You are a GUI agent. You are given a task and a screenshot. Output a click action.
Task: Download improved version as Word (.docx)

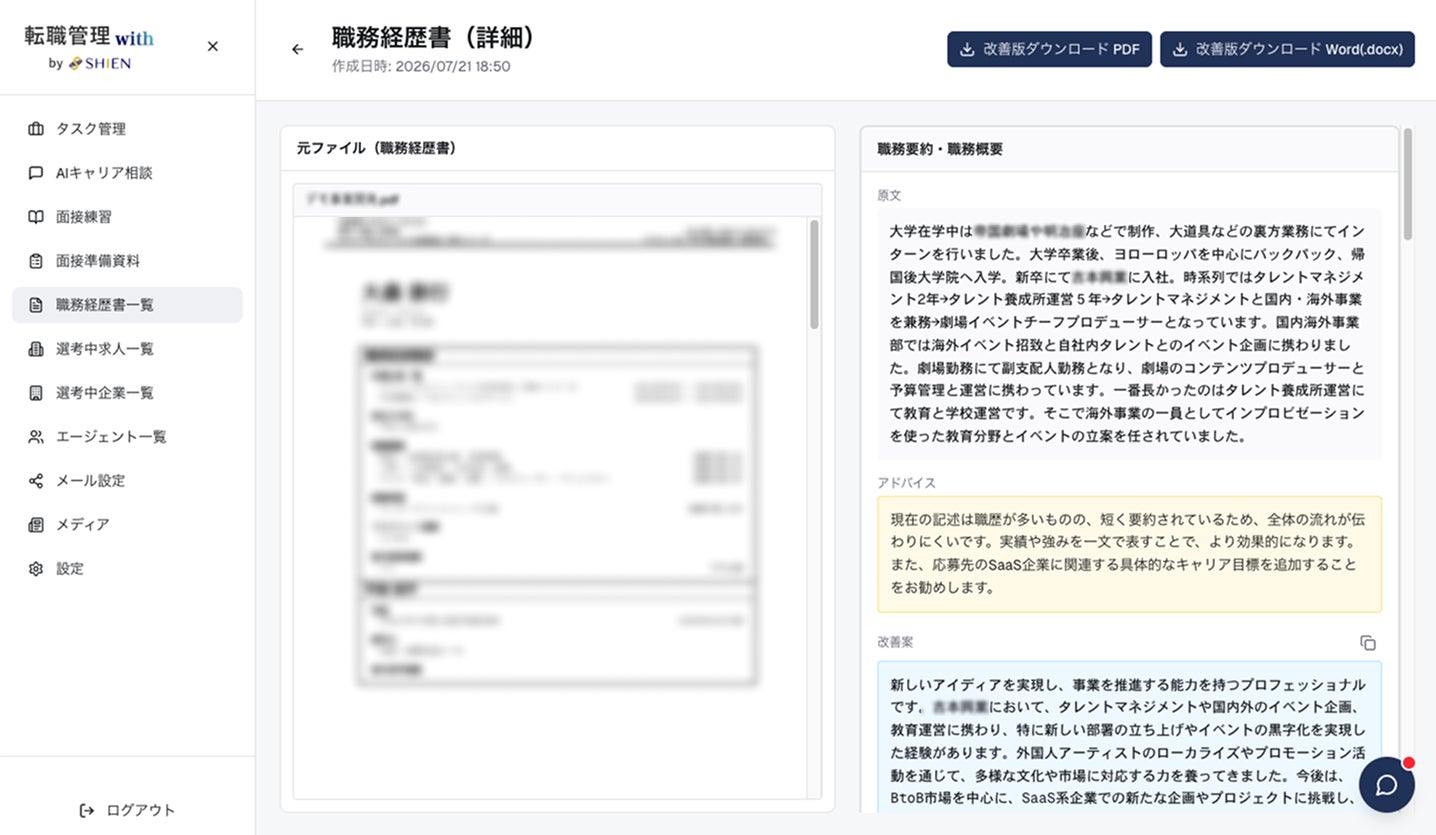pyautogui.click(x=1287, y=49)
